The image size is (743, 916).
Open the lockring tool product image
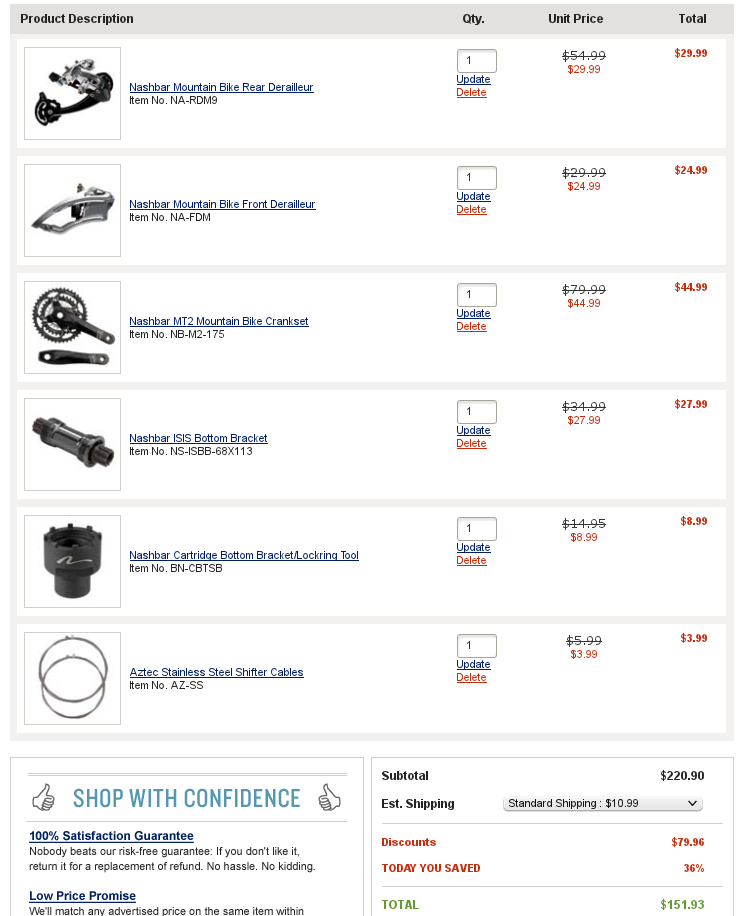point(72,561)
